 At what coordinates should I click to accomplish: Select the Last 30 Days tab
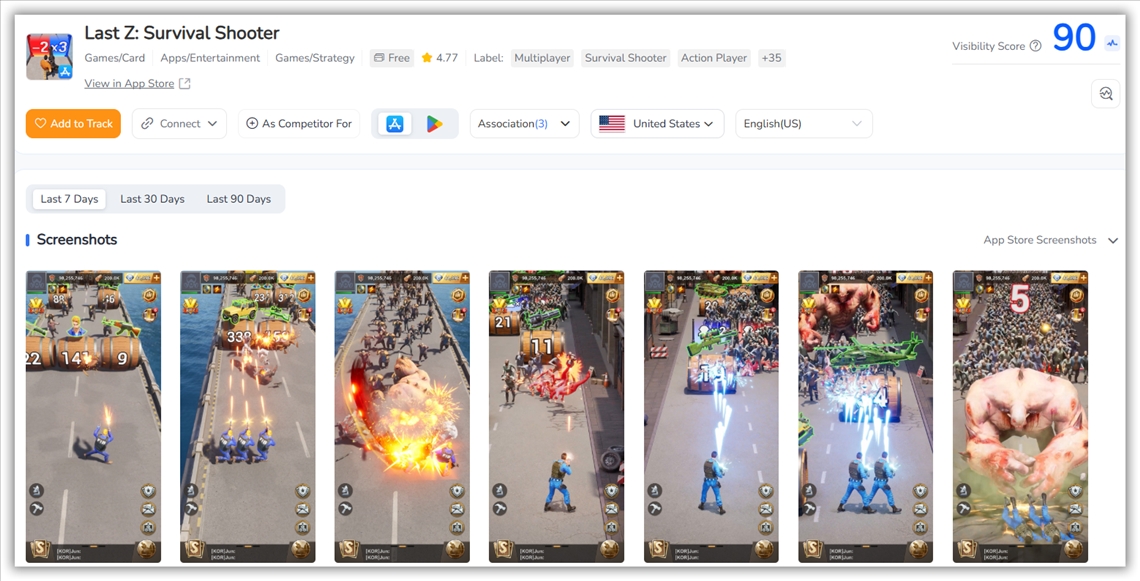coord(152,199)
